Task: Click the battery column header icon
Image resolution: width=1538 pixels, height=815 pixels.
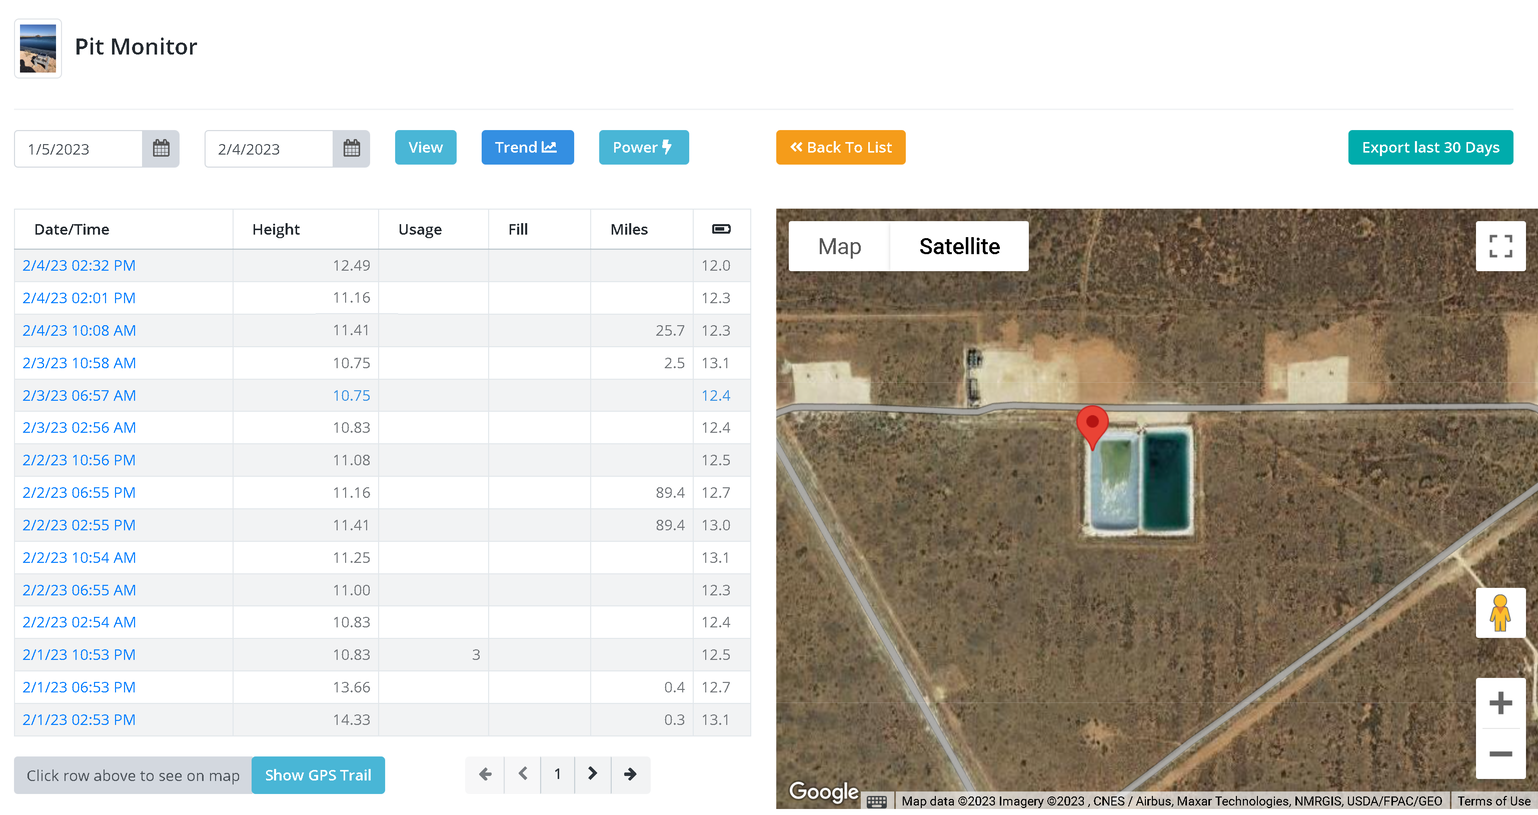Action: (721, 229)
